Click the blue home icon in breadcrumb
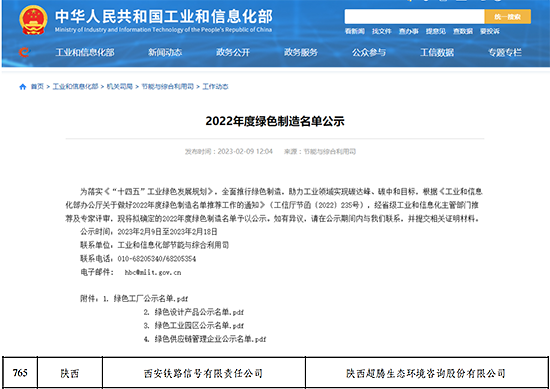Screen dimensions: 550x389 (x=23, y=87)
